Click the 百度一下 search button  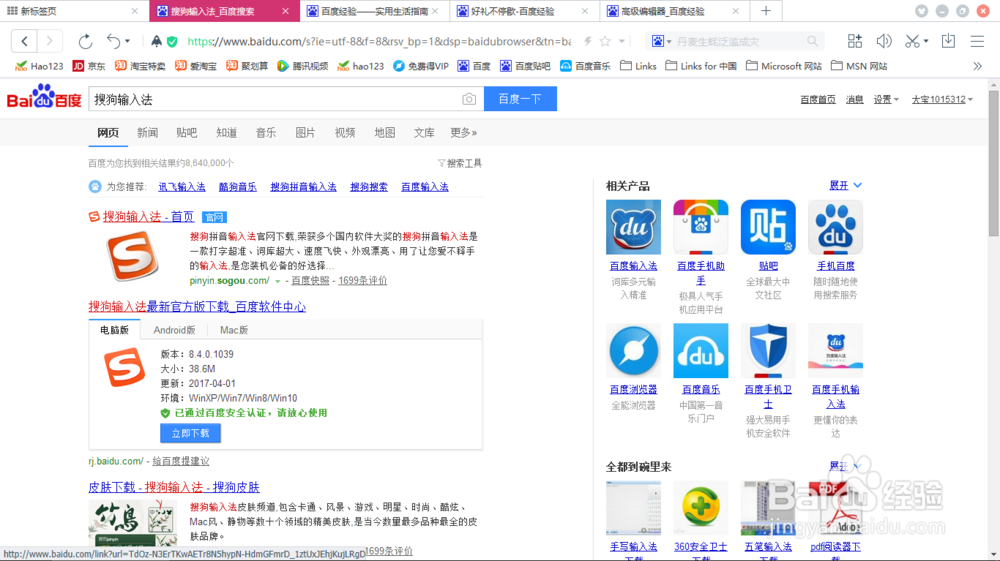(x=520, y=99)
